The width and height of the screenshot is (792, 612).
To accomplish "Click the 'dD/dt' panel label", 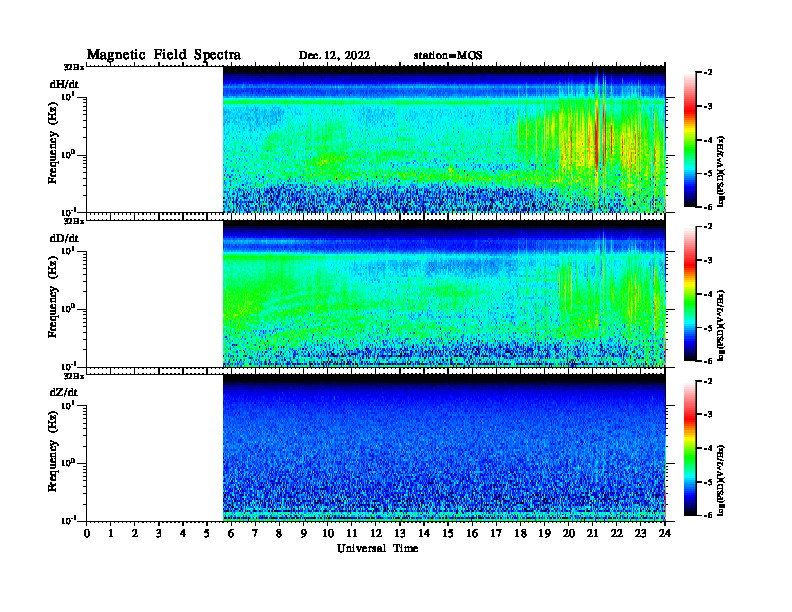I will point(64,238).
